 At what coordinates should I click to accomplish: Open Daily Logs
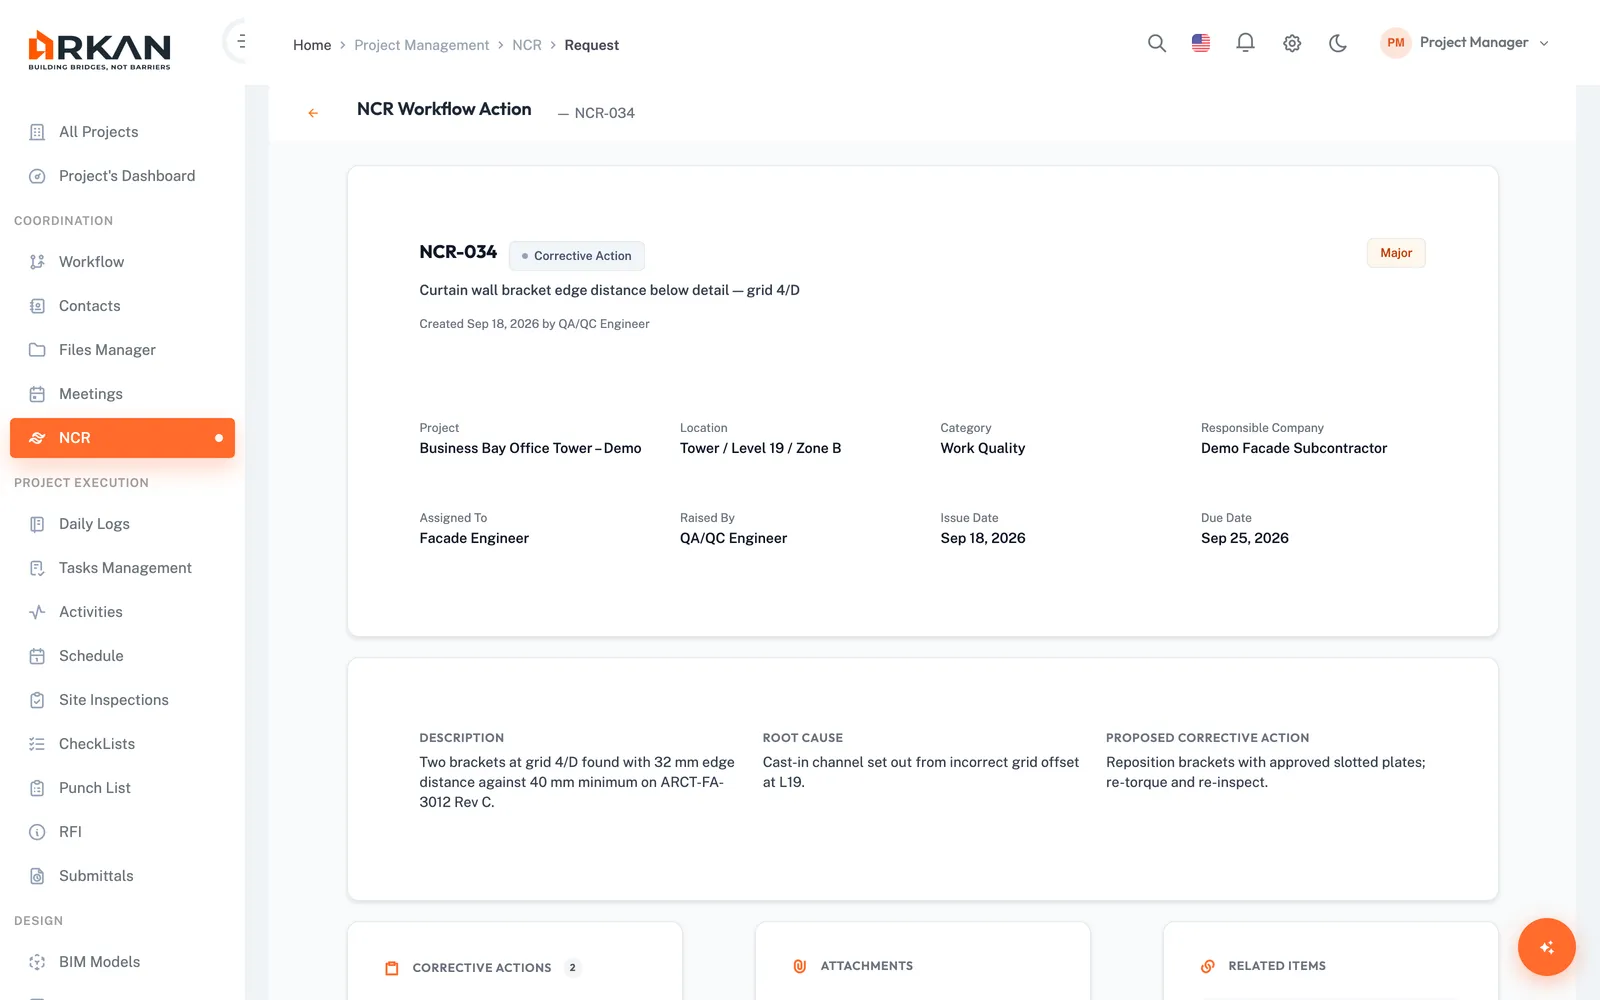122,524
